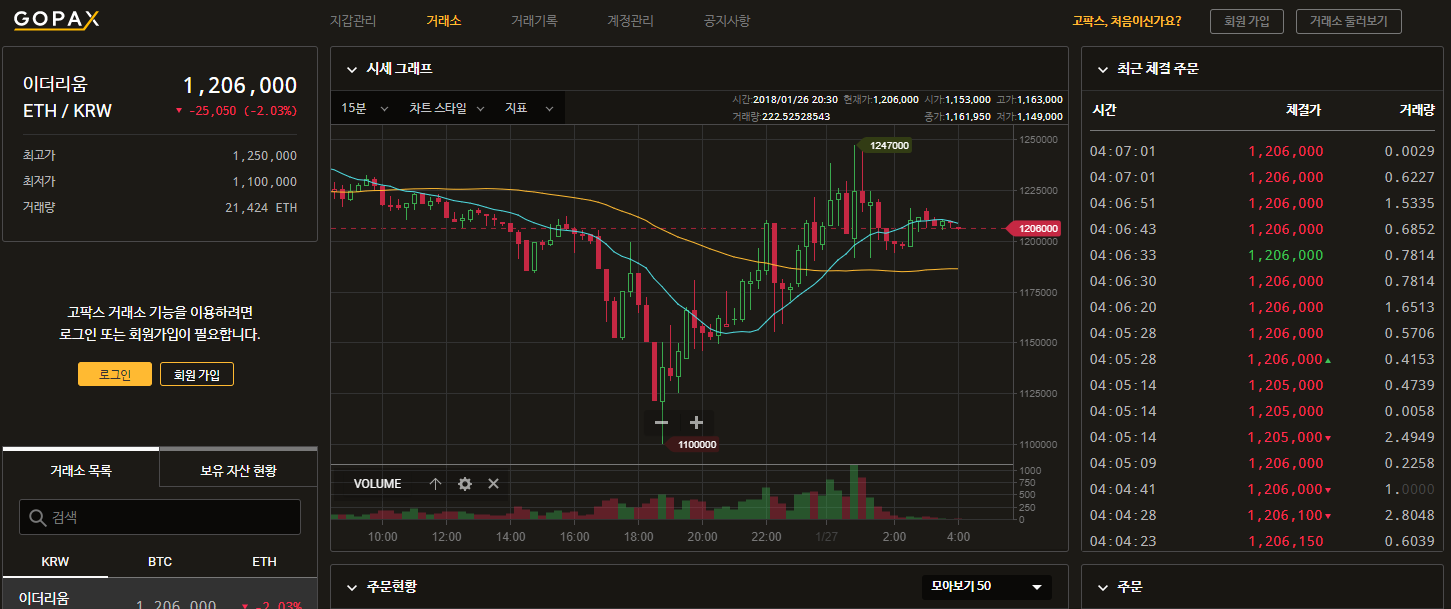
Task: Collapse the 최근 체결 주문 panel
Action: [1103, 70]
